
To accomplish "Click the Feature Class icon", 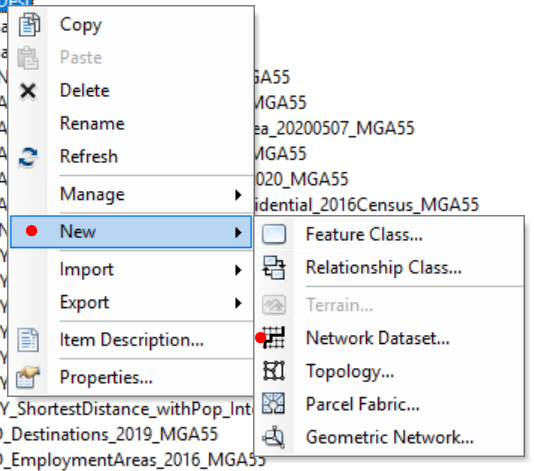I will (274, 234).
